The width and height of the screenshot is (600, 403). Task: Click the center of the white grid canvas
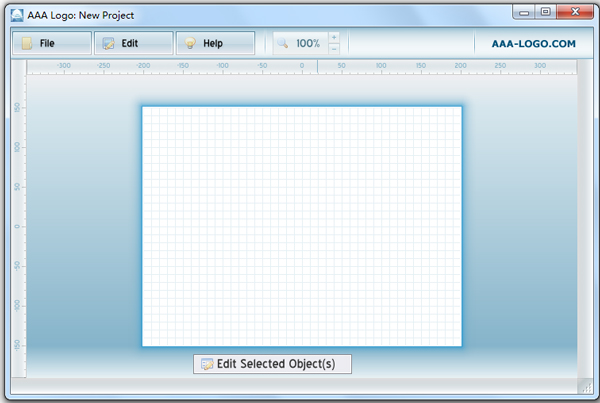tap(302, 226)
